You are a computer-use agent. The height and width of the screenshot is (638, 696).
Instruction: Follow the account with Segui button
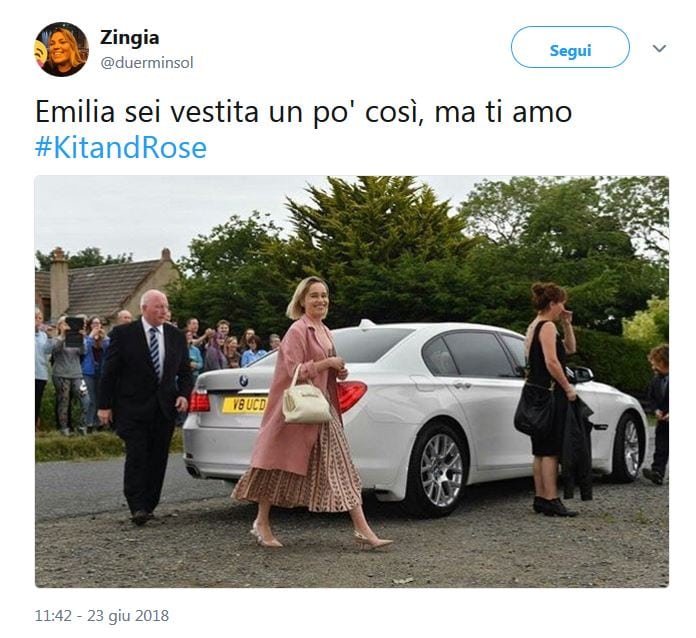click(x=570, y=47)
